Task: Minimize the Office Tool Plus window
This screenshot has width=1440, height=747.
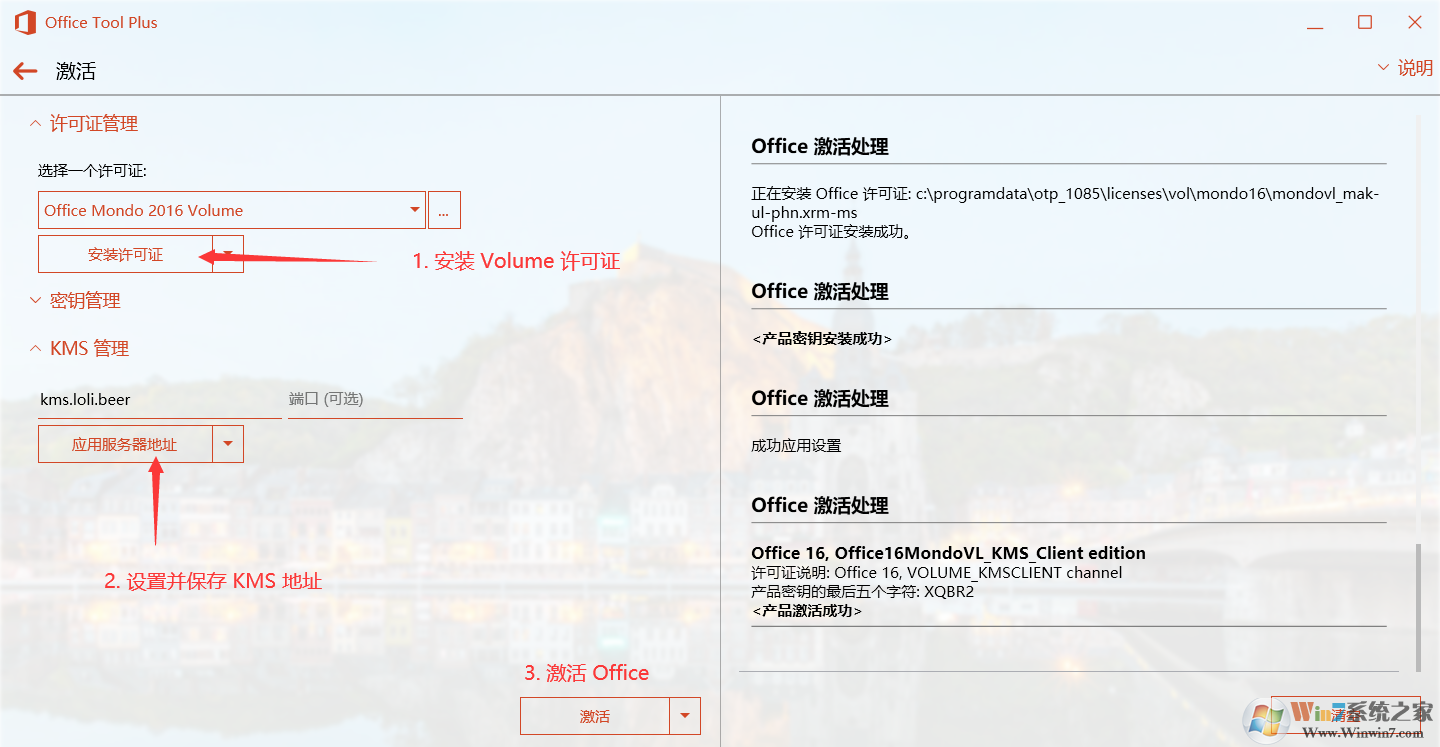Action: (x=1315, y=21)
